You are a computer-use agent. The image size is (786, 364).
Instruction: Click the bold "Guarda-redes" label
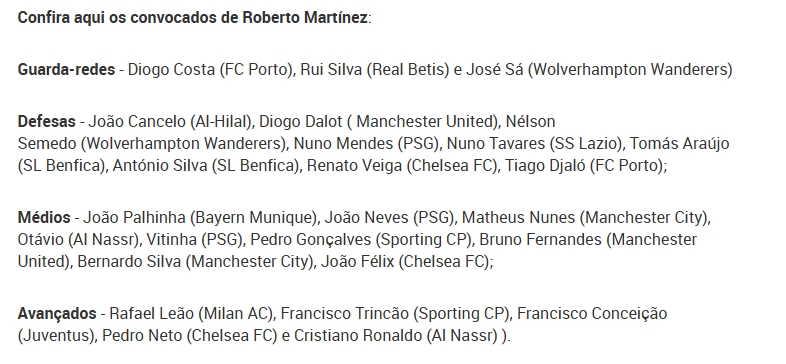66,69
